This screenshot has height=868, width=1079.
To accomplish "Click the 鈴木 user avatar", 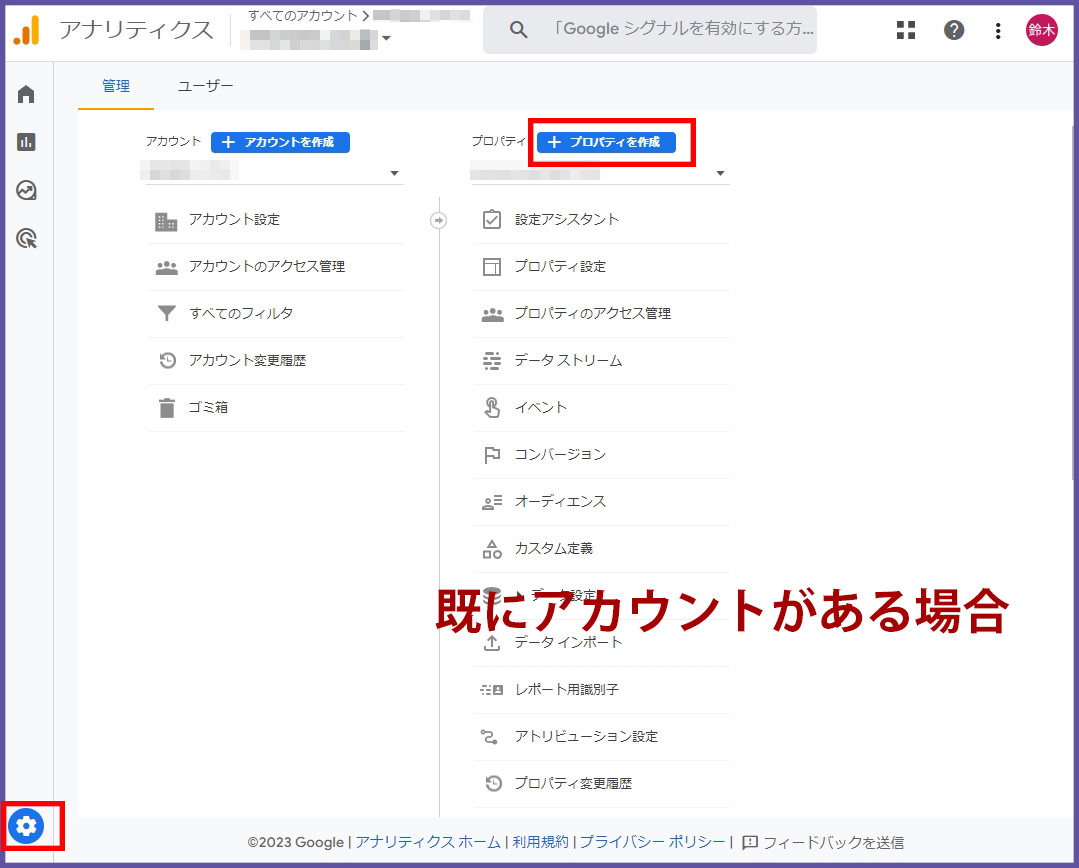I will 1041,30.
